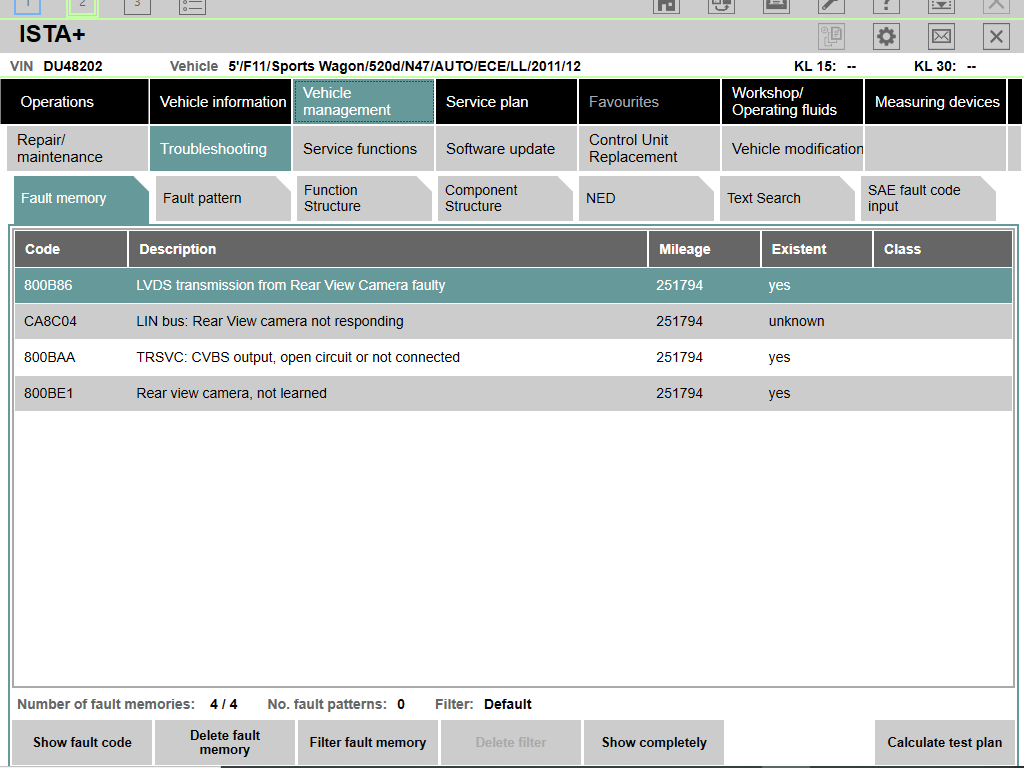Image resolution: width=1024 pixels, height=768 pixels.
Task: Click the Delete fault memory button
Action: [225, 743]
